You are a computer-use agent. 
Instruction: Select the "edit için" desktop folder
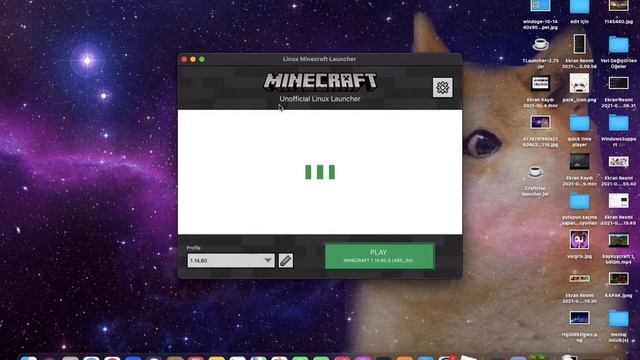[579, 6]
